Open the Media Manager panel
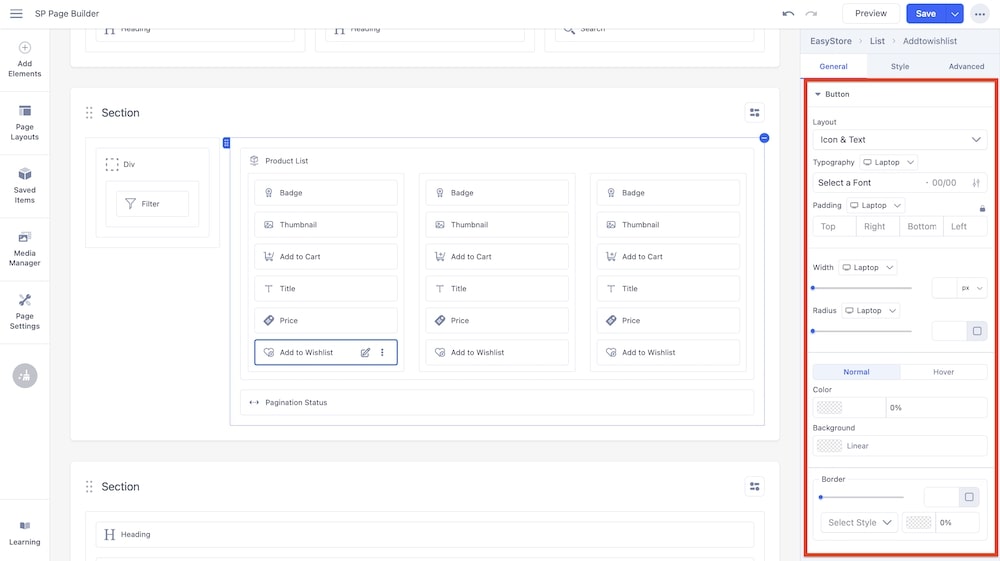The image size is (1000, 561). [x=25, y=248]
